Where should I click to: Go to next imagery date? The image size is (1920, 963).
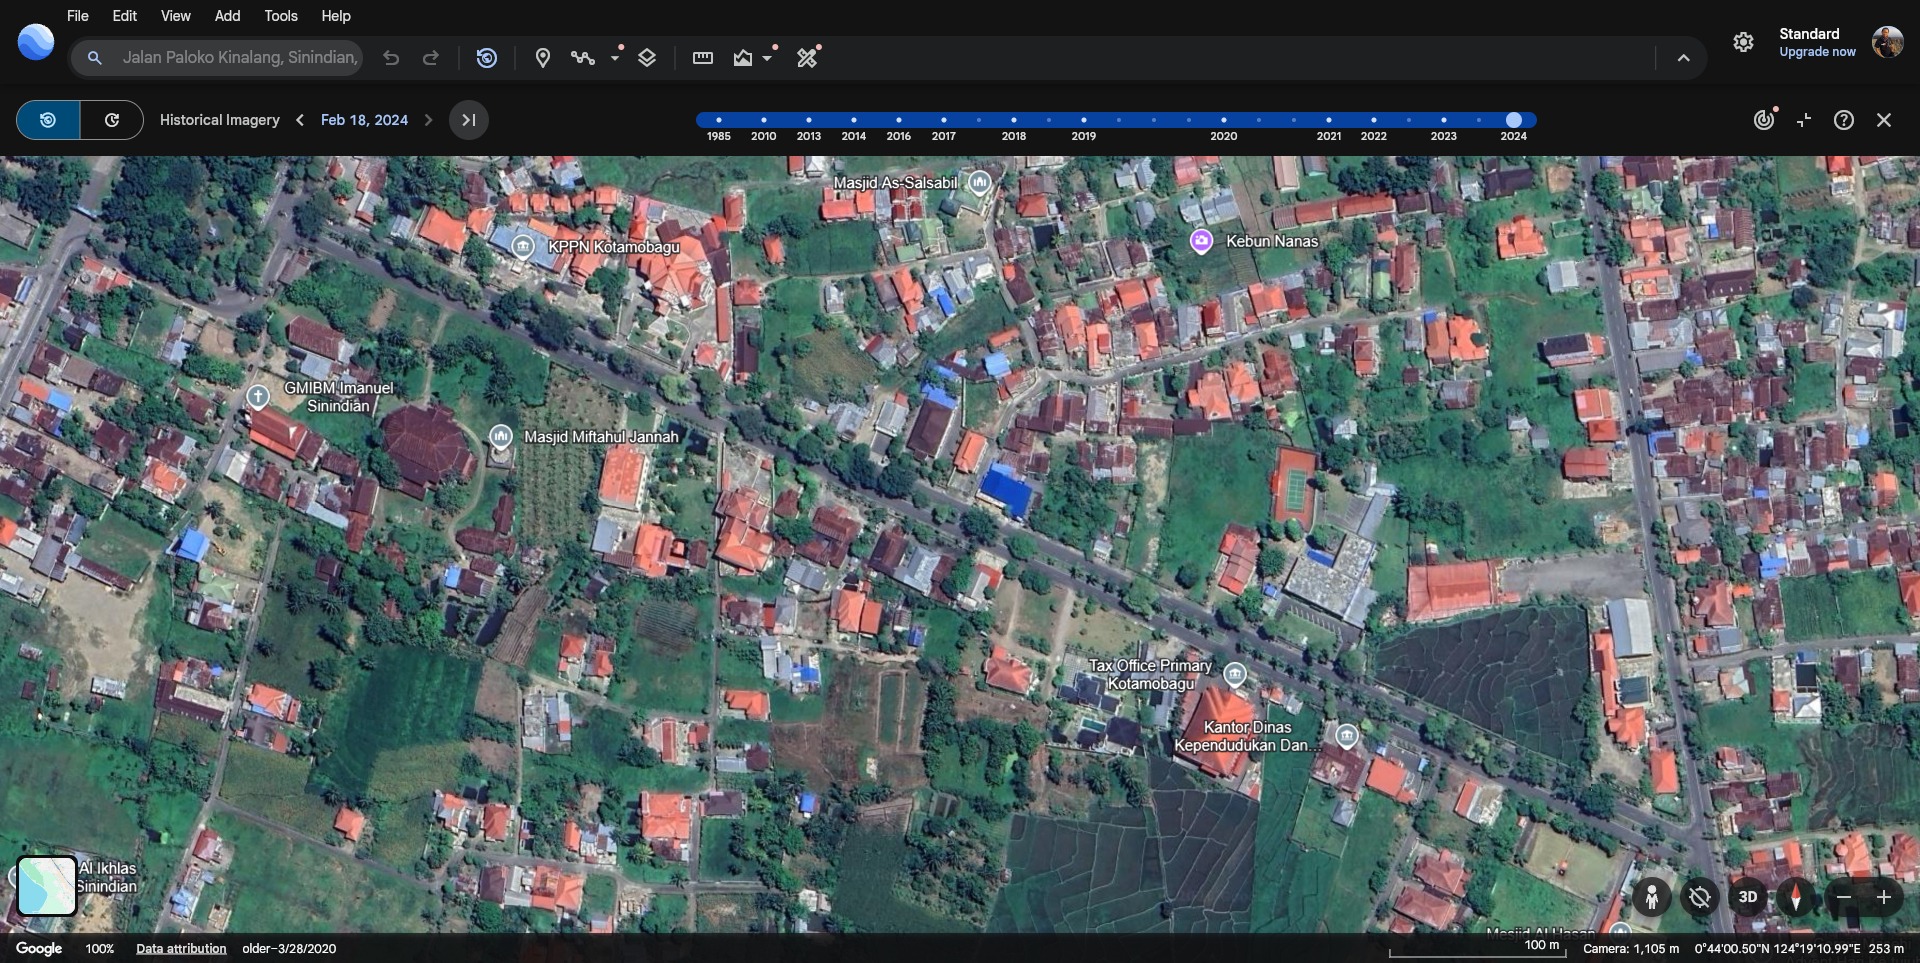(428, 120)
